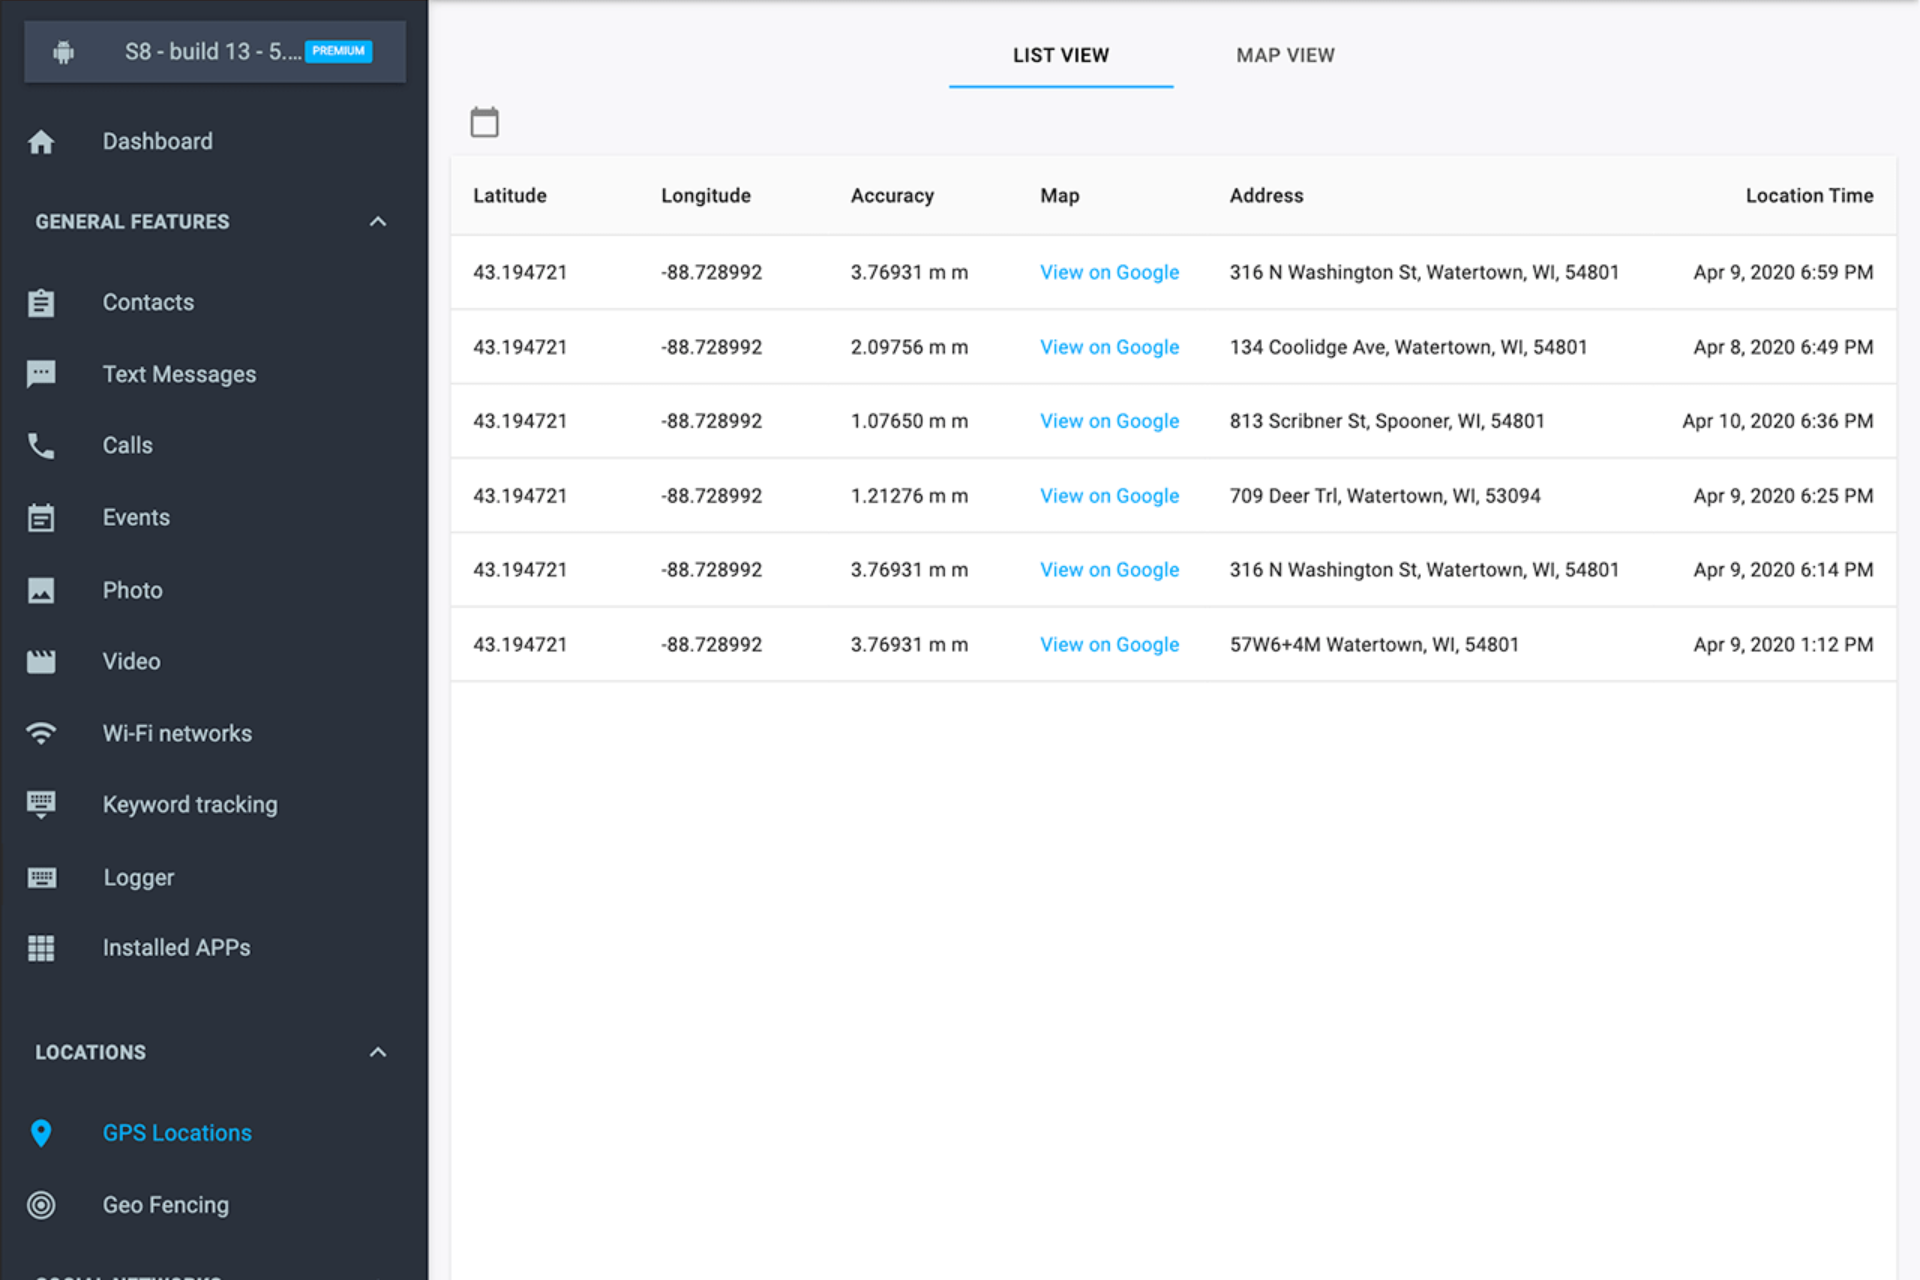Click the Calls phone icon
Viewport: 1920px width, 1280px height.
(x=41, y=446)
